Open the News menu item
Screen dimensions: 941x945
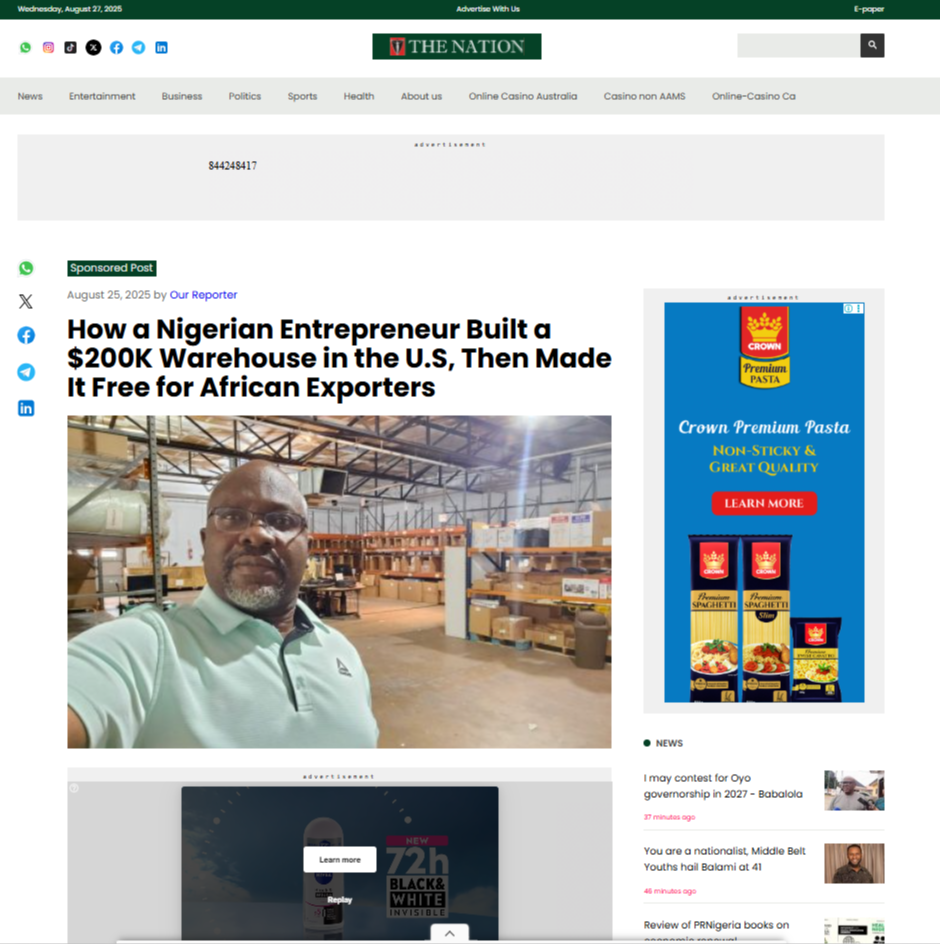(x=30, y=96)
